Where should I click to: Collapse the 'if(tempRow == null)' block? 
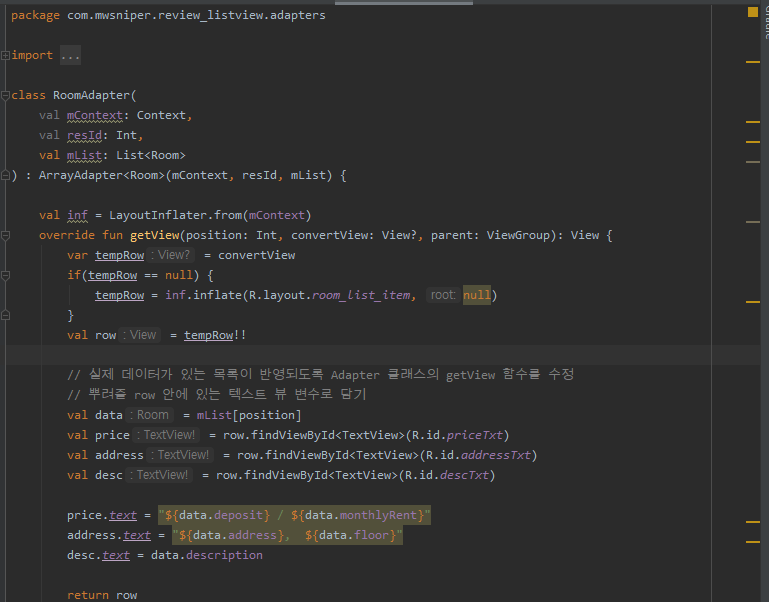tap(5, 275)
